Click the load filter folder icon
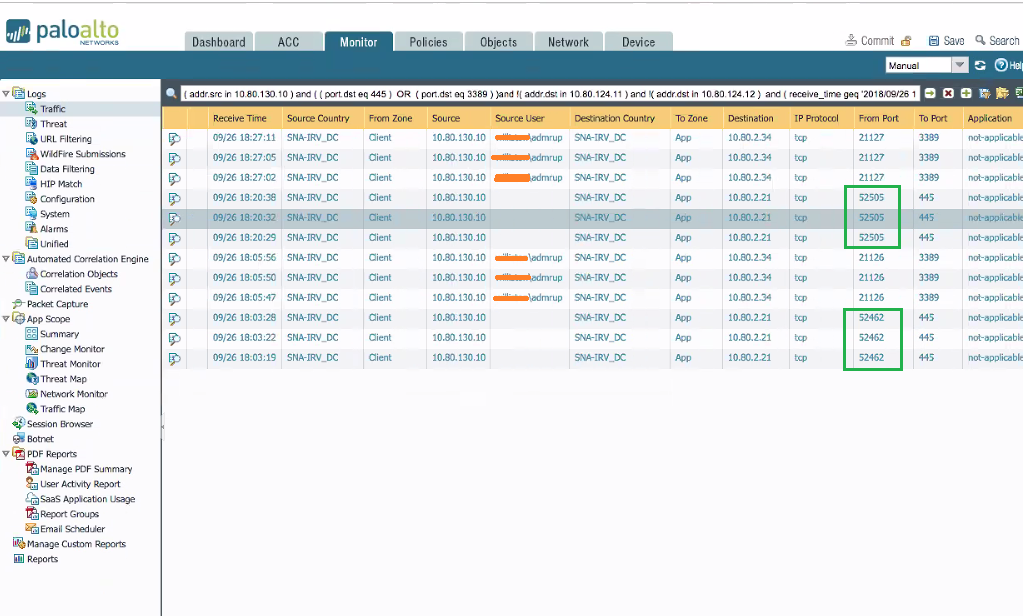The width and height of the screenshot is (1023, 616). 1002,93
